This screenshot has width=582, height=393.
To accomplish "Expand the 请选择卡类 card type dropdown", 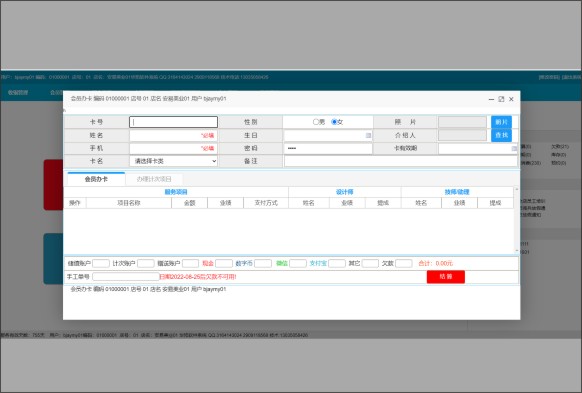I will coord(173,161).
